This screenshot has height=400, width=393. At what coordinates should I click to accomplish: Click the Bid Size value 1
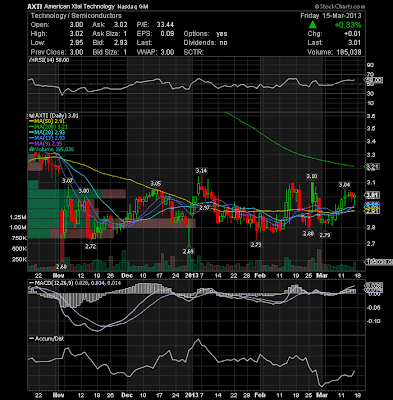(x=125, y=52)
